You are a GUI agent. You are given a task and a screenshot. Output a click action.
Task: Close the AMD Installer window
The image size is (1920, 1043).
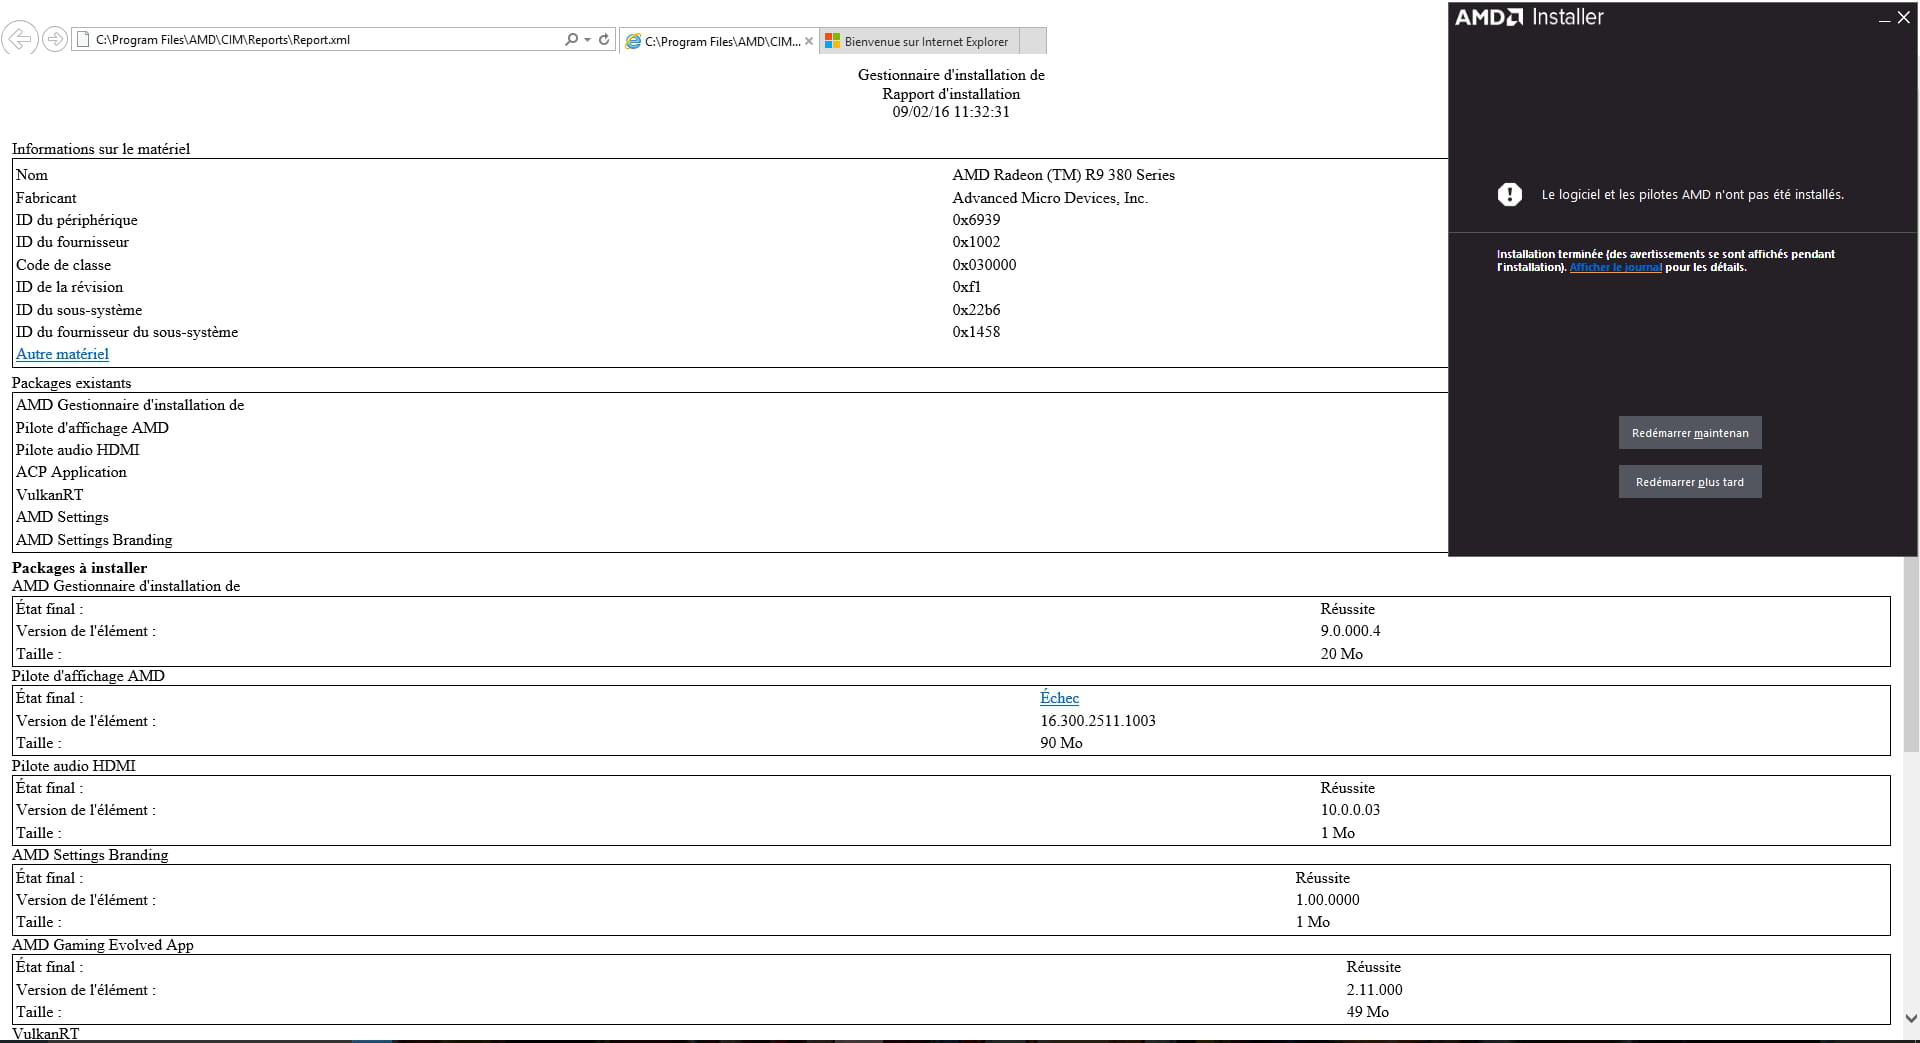pos(1904,17)
